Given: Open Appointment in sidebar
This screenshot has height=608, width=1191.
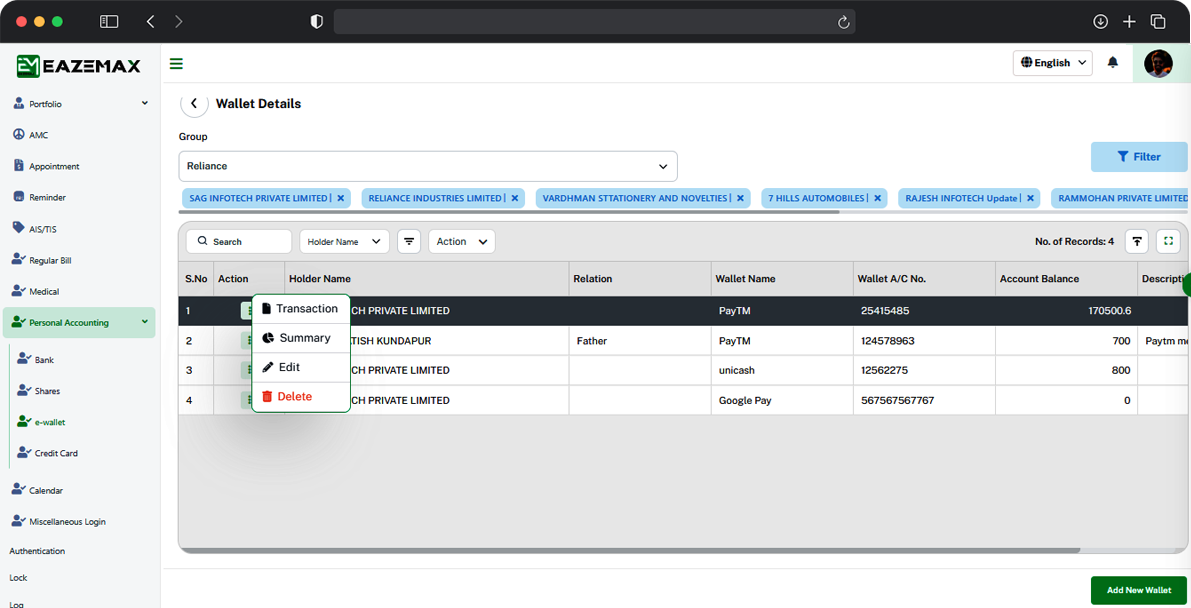Looking at the screenshot, I should click(x=46, y=166).
